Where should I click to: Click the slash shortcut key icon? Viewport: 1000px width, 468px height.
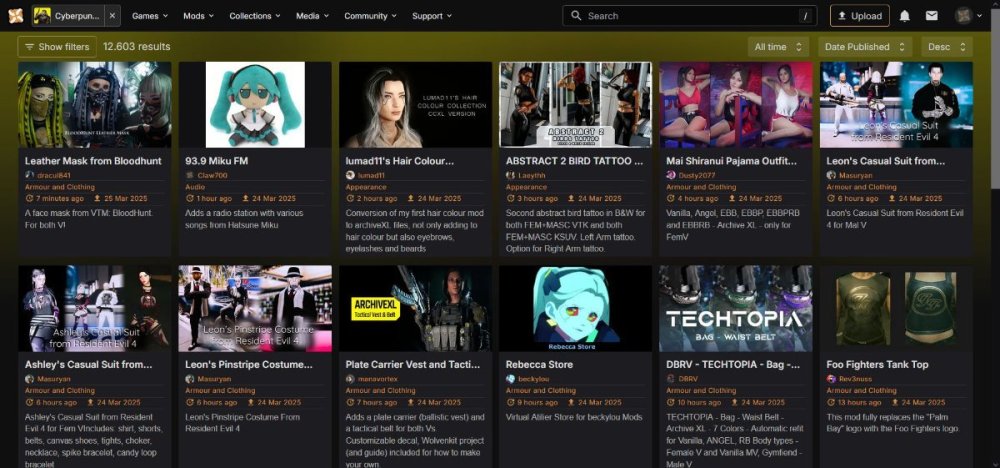click(805, 16)
